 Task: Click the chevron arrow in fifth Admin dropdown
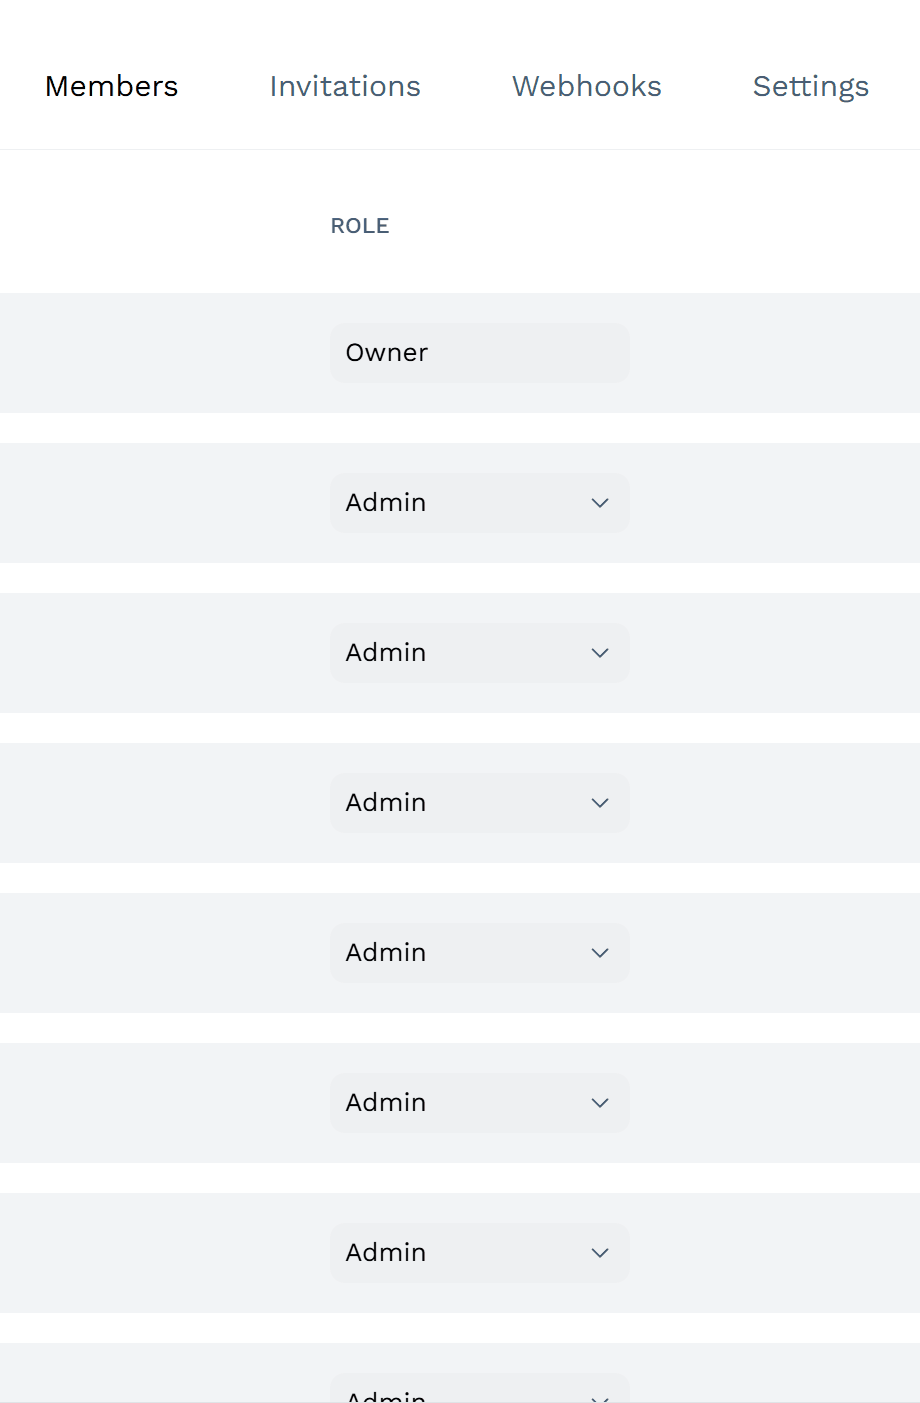(600, 1103)
